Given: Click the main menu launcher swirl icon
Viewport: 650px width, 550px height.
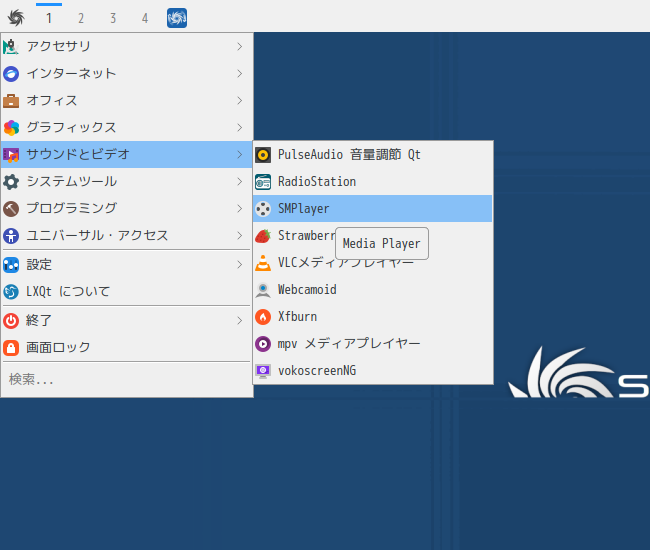Looking at the screenshot, I should point(16,18).
